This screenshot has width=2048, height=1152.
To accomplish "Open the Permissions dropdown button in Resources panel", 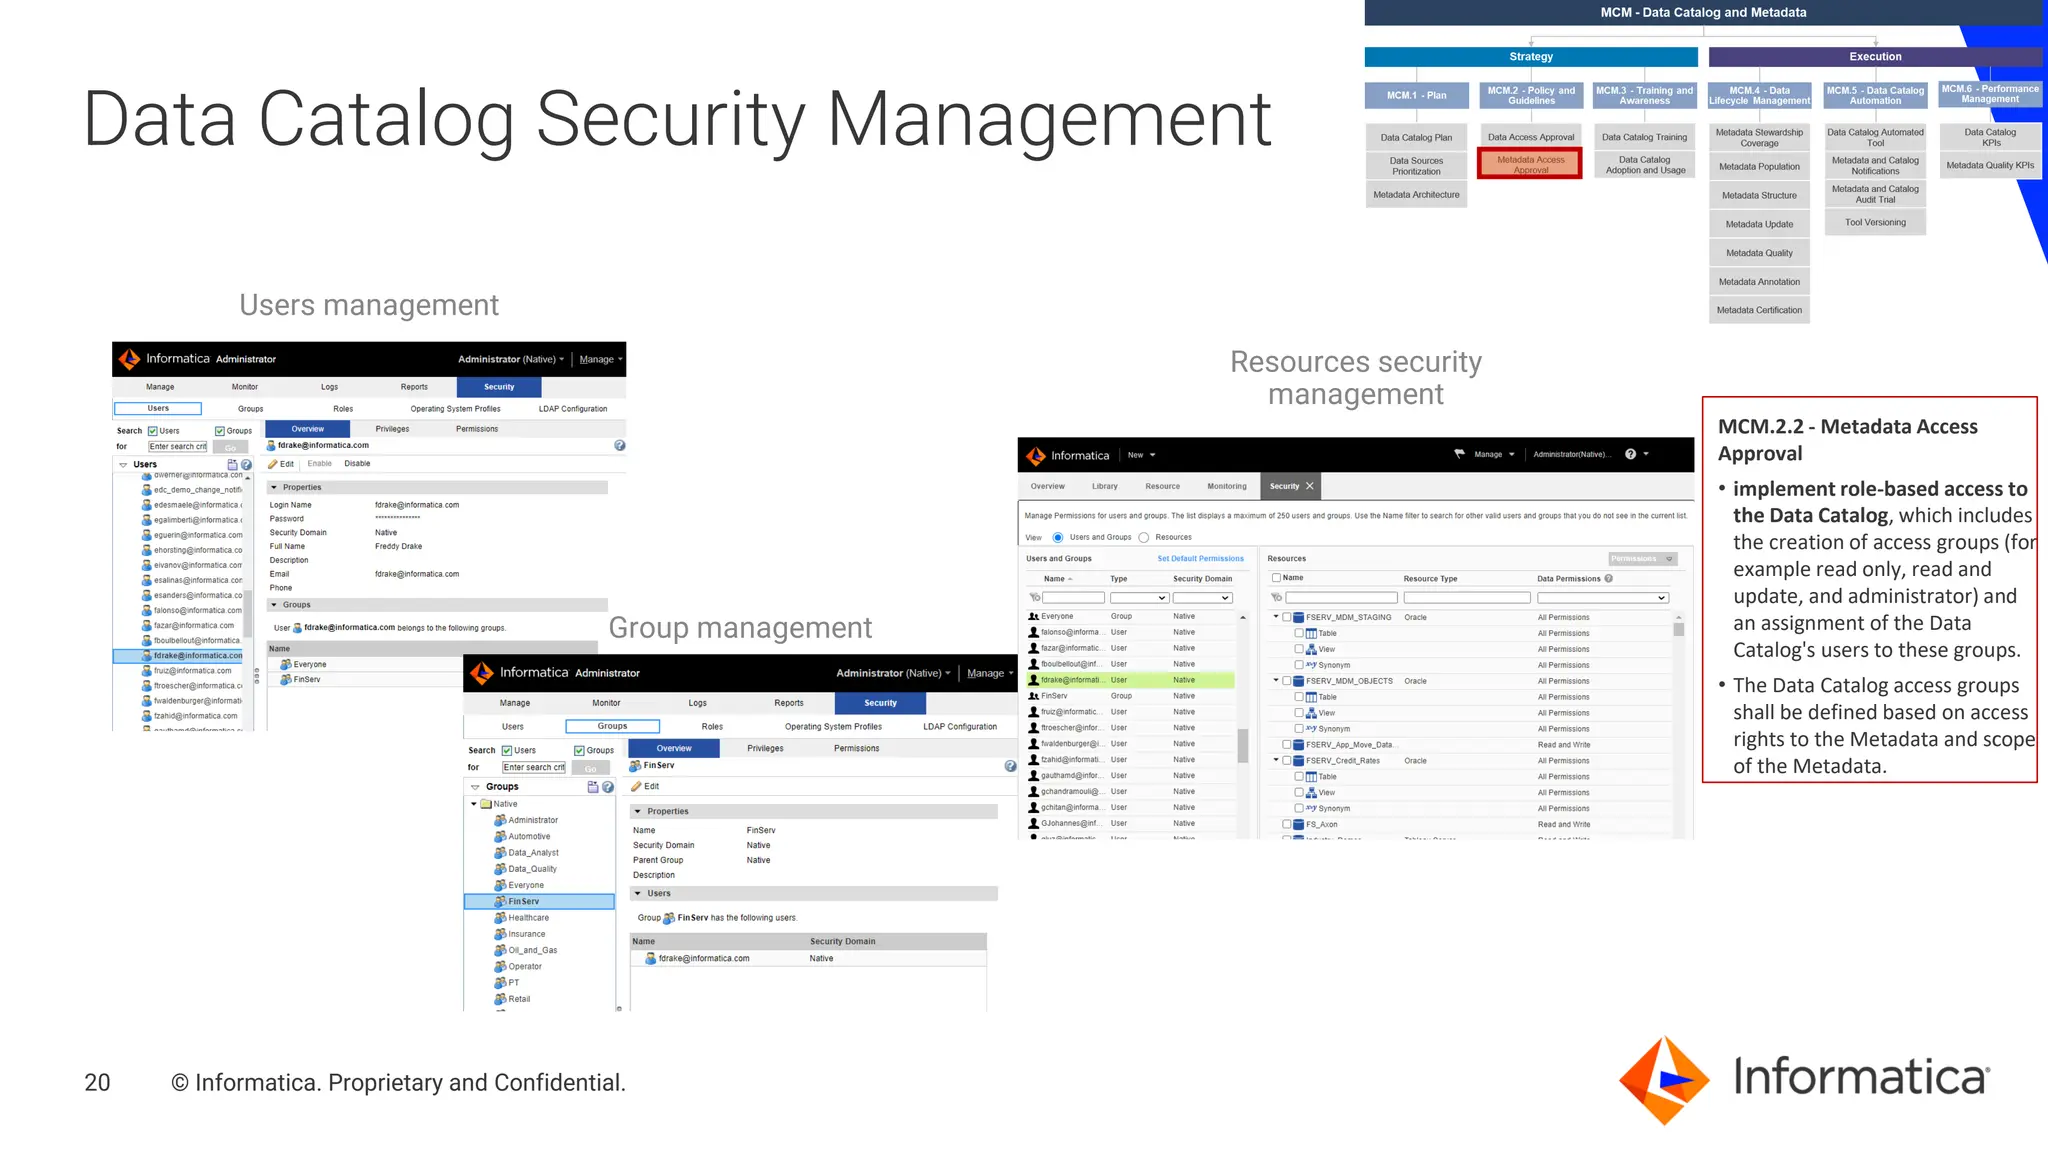I will [1642, 559].
